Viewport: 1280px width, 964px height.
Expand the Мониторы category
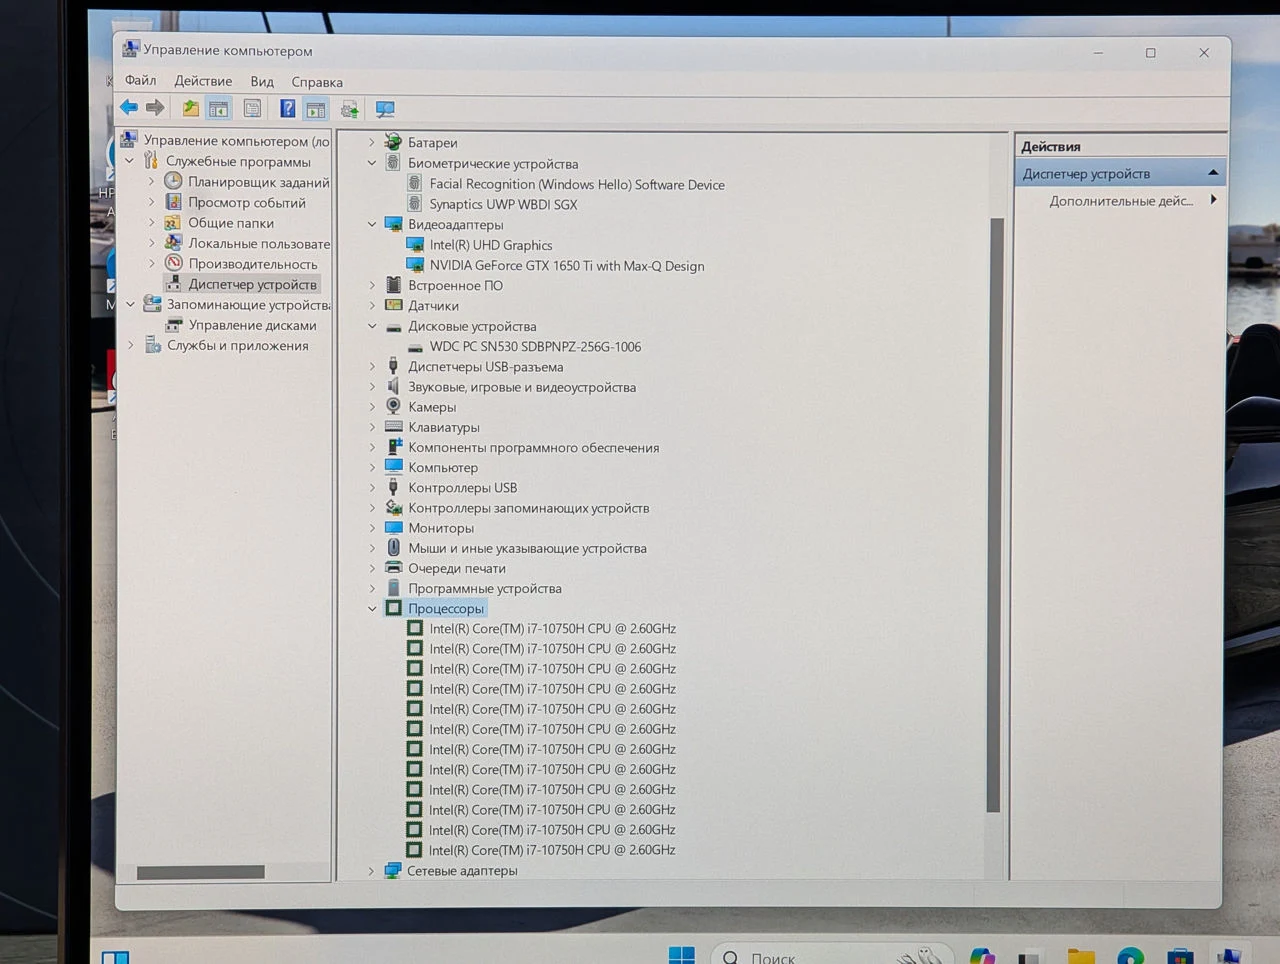[372, 528]
